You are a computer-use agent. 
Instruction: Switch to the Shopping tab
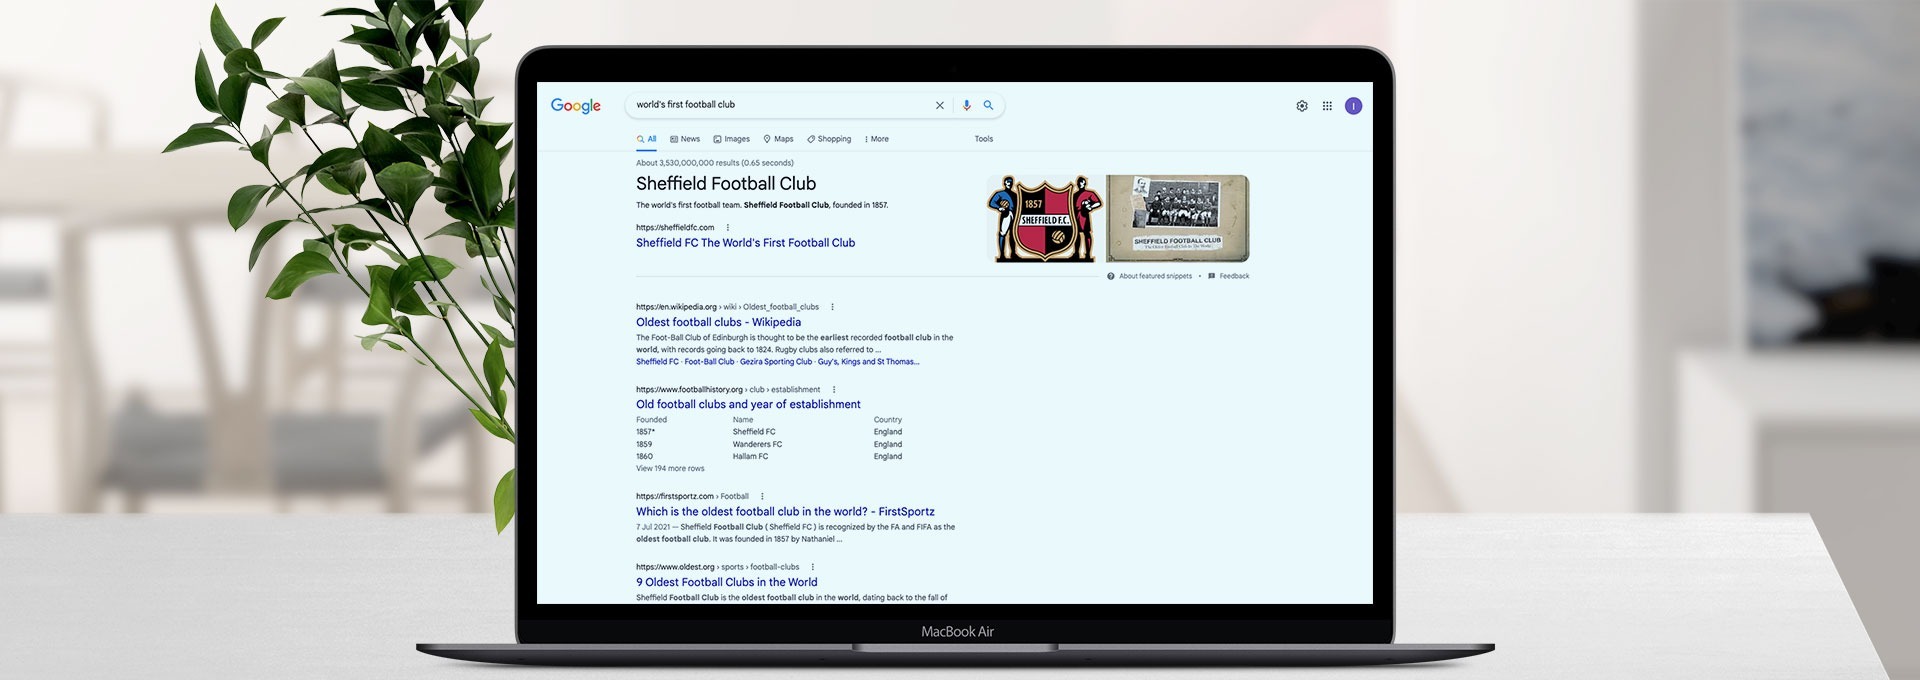[x=829, y=139]
